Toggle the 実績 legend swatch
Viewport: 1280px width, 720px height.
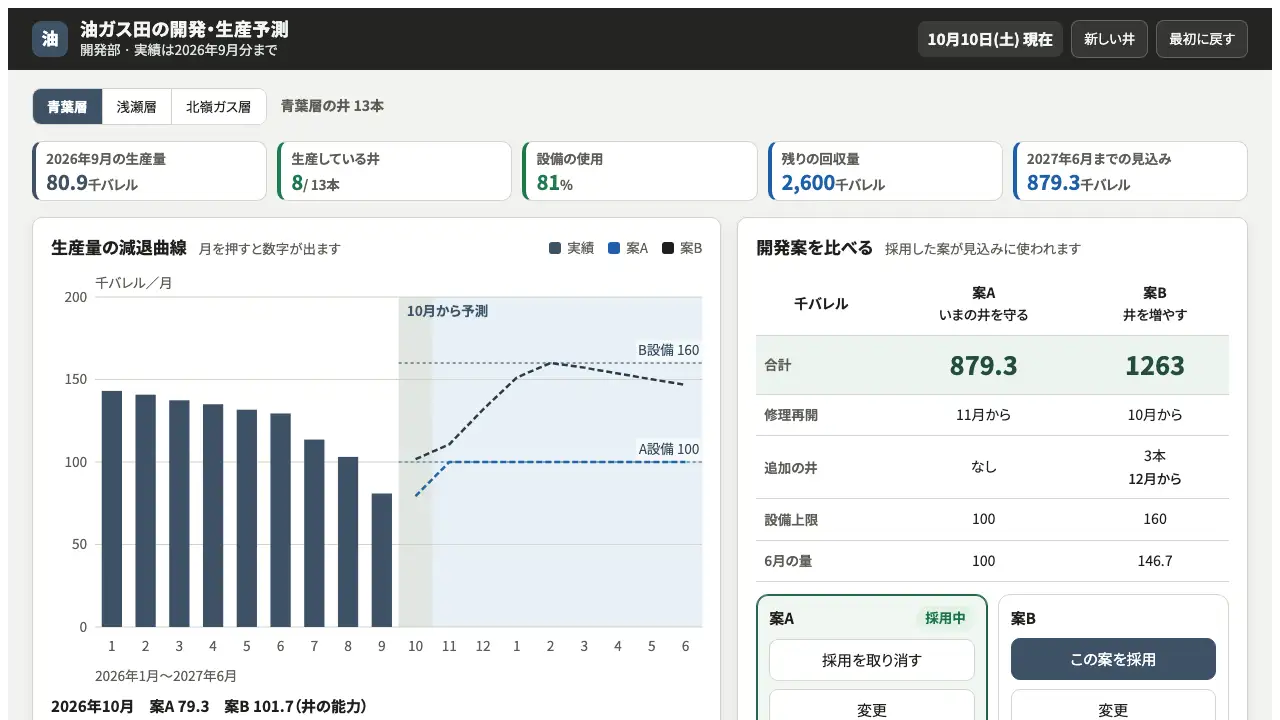click(x=555, y=248)
